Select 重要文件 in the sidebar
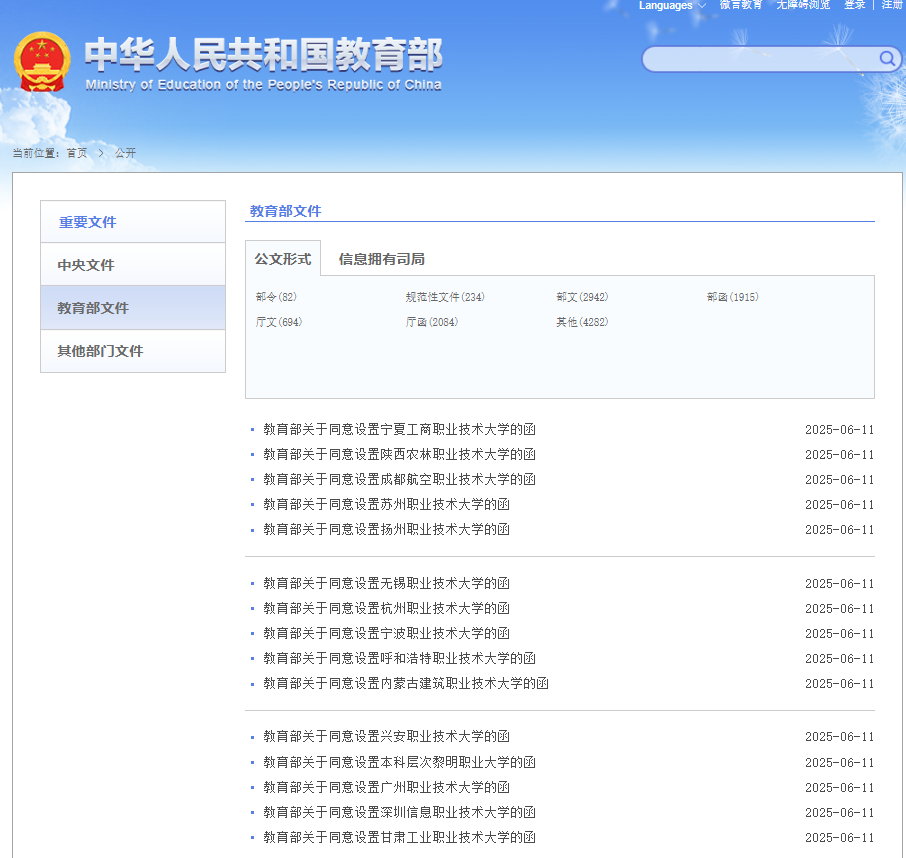This screenshot has width=906, height=858. pyautogui.click(x=133, y=222)
